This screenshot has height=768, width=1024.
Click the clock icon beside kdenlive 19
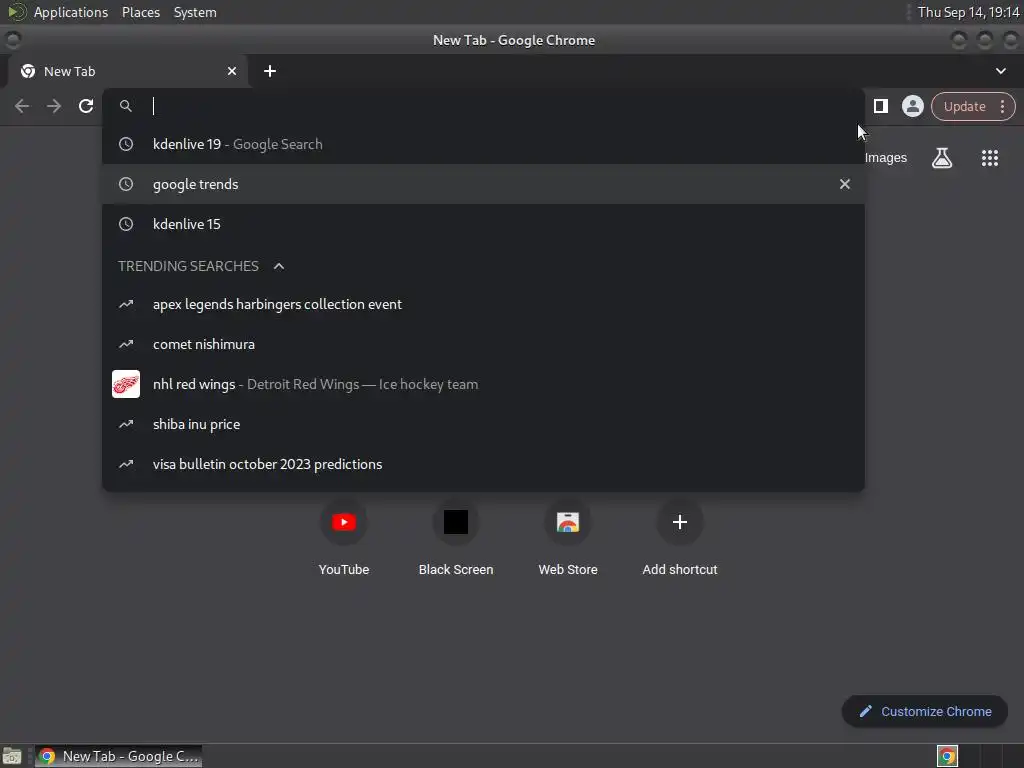(x=126, y=144)
